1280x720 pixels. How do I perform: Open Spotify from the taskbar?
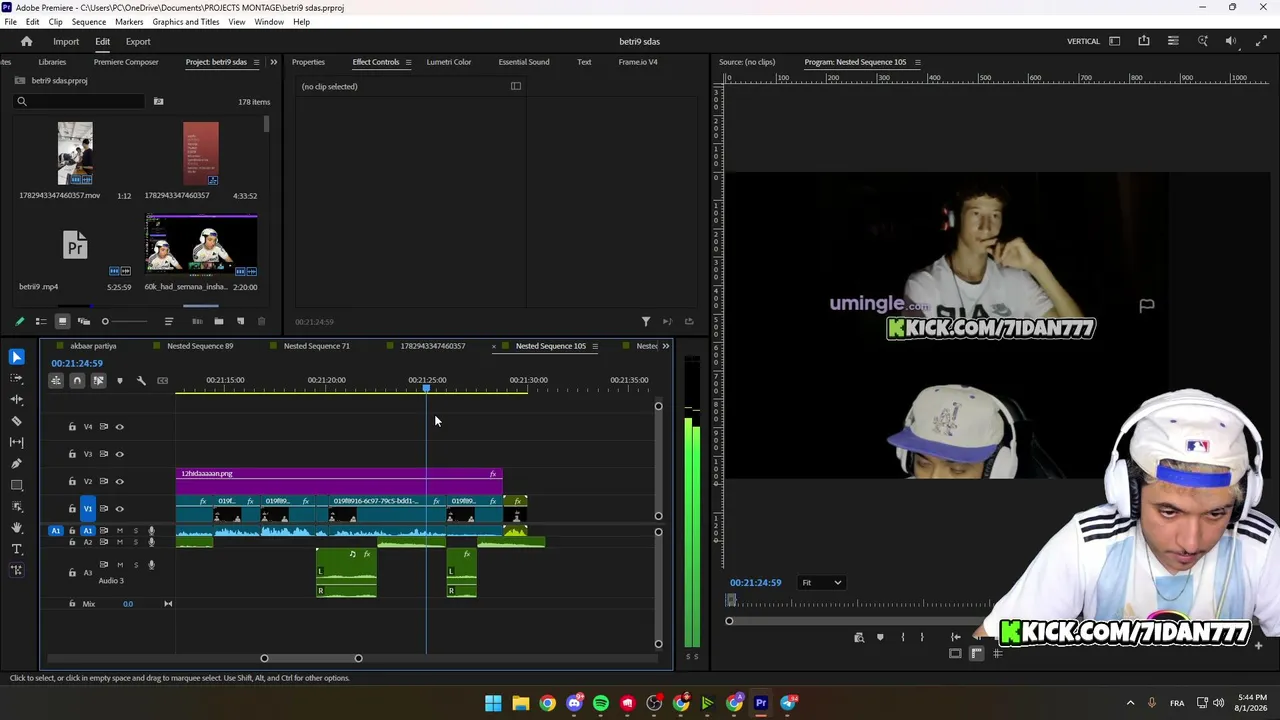click(x=600, y=703)
